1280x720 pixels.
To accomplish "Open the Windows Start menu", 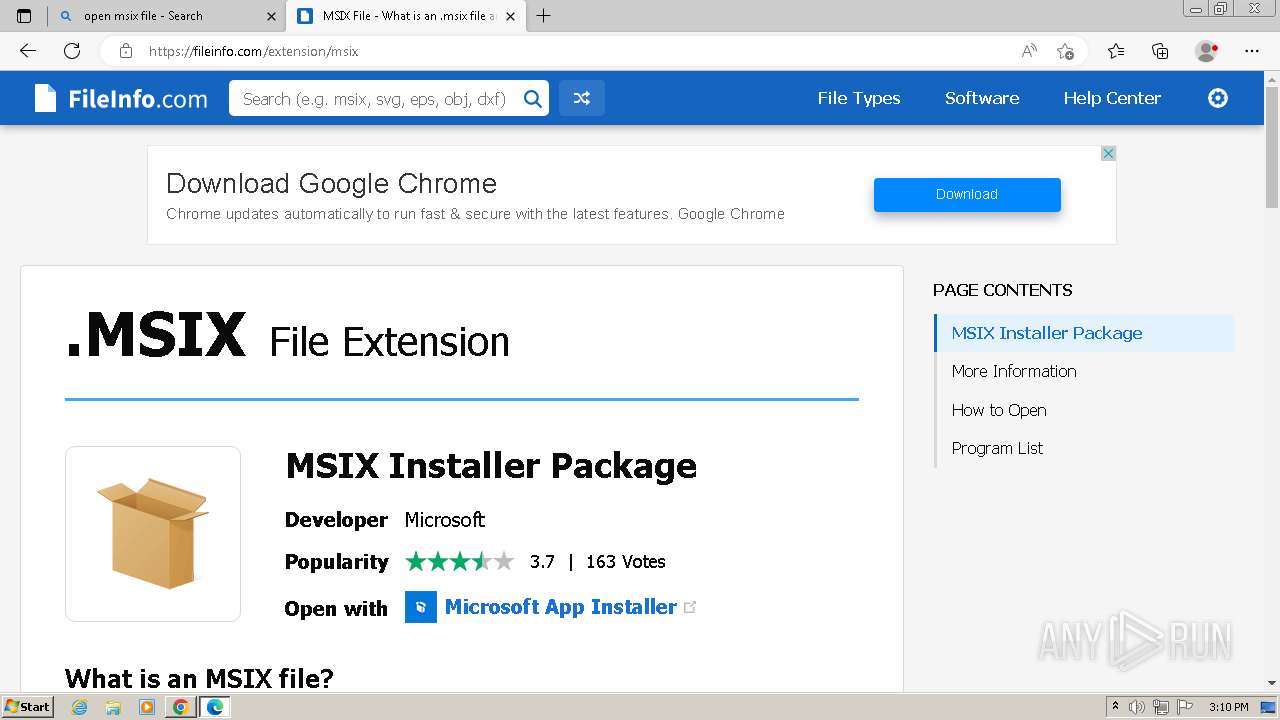I will click(28, 707).
